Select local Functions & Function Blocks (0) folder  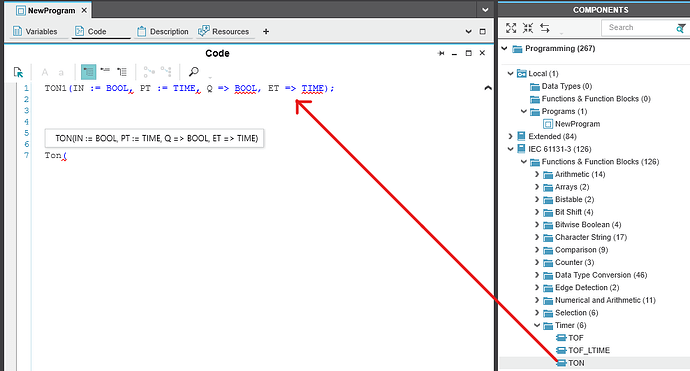[x=596, y=99]
